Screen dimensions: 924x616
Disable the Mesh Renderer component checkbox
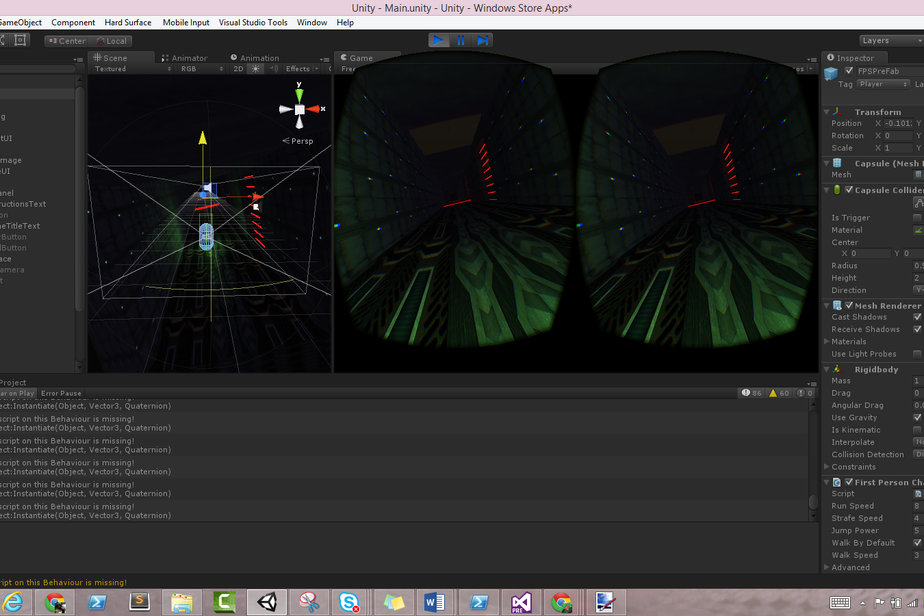(x=849, y=305)
